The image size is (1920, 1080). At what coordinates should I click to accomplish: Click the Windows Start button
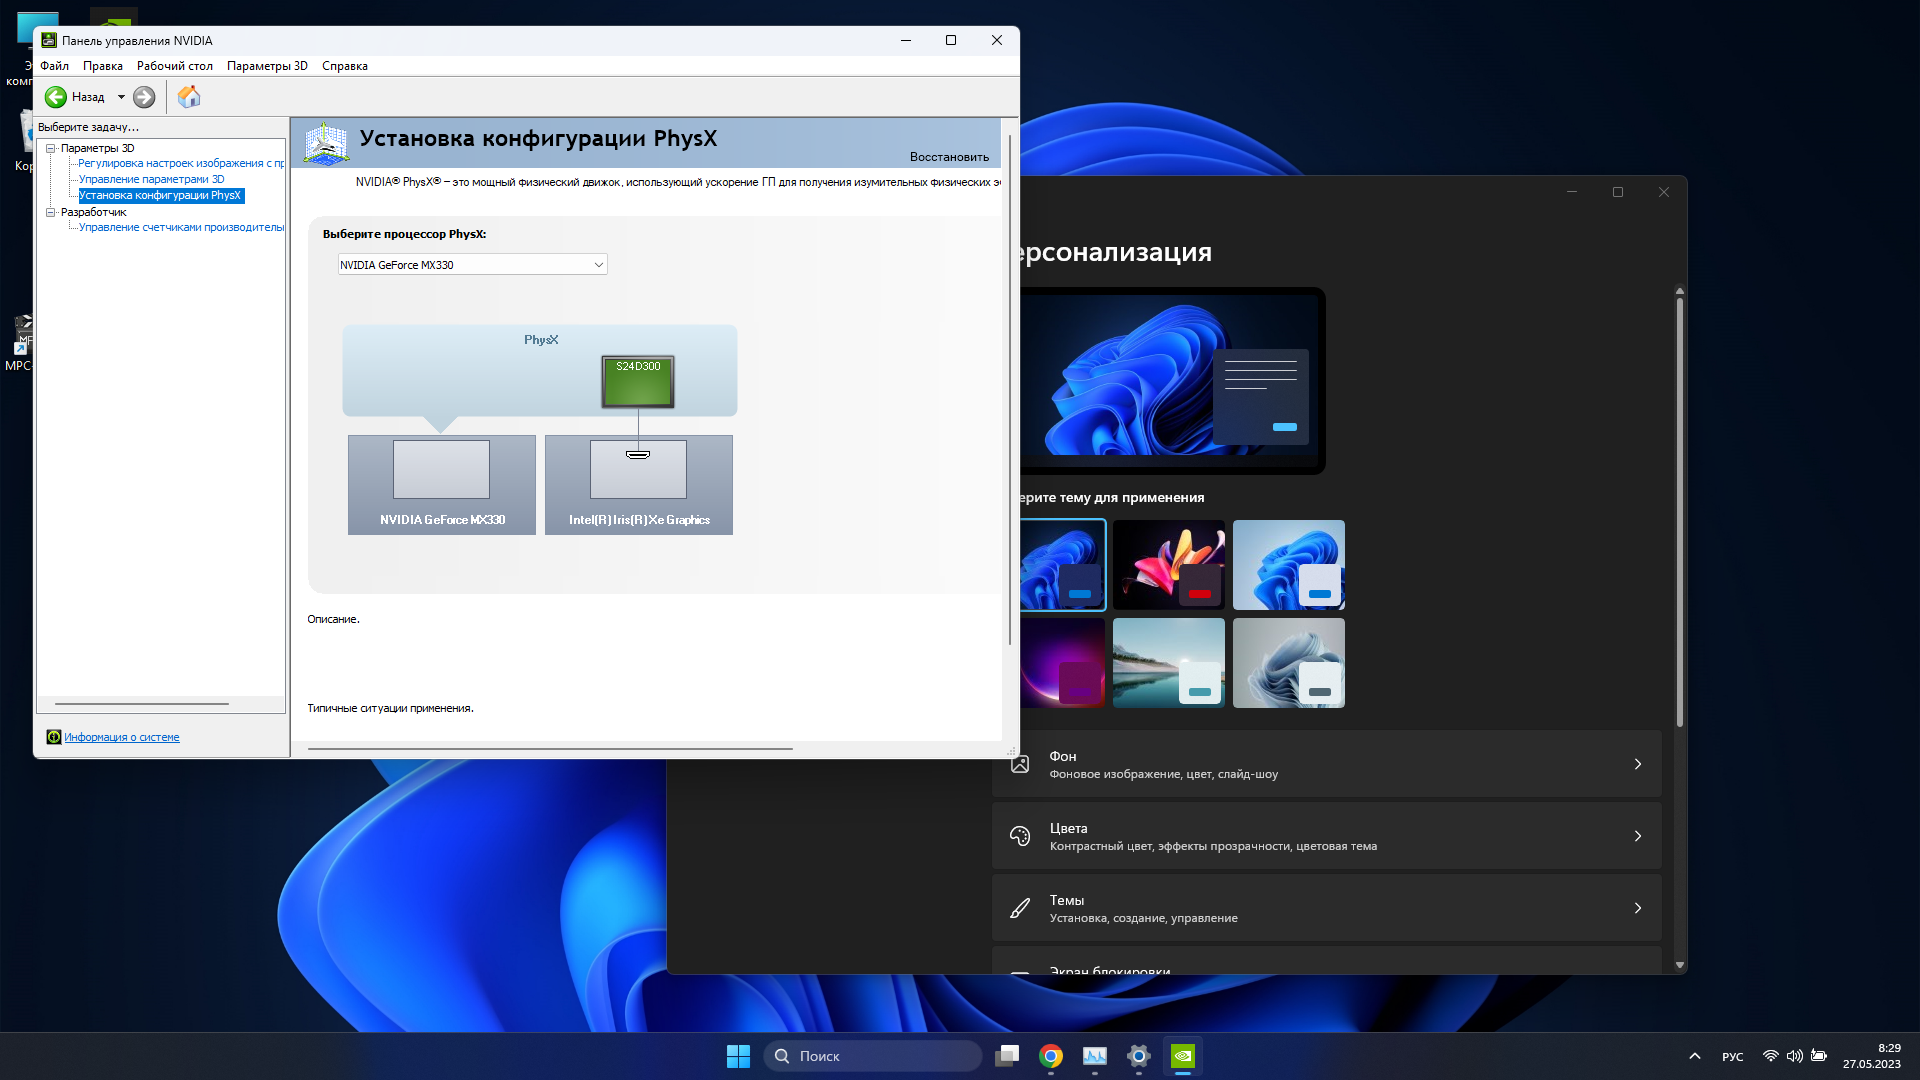[x=738, y=1056]
